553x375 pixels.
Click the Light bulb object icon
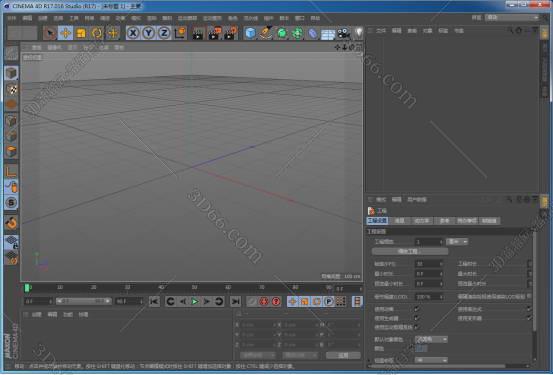358,33
